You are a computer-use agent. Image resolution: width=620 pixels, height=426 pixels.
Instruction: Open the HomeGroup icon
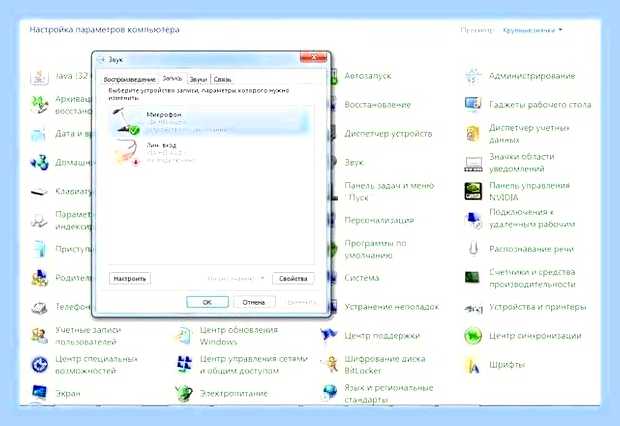[40, 163]
